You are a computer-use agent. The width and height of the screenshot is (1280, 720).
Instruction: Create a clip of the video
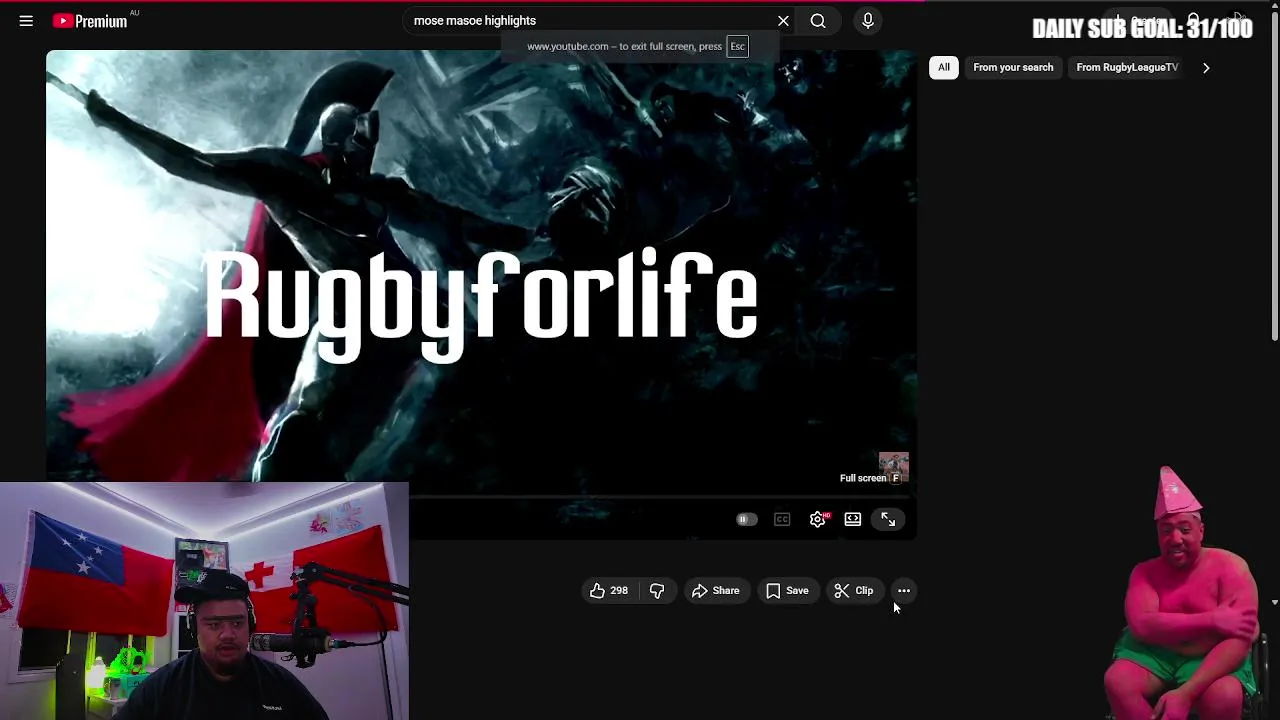point(854,591)
